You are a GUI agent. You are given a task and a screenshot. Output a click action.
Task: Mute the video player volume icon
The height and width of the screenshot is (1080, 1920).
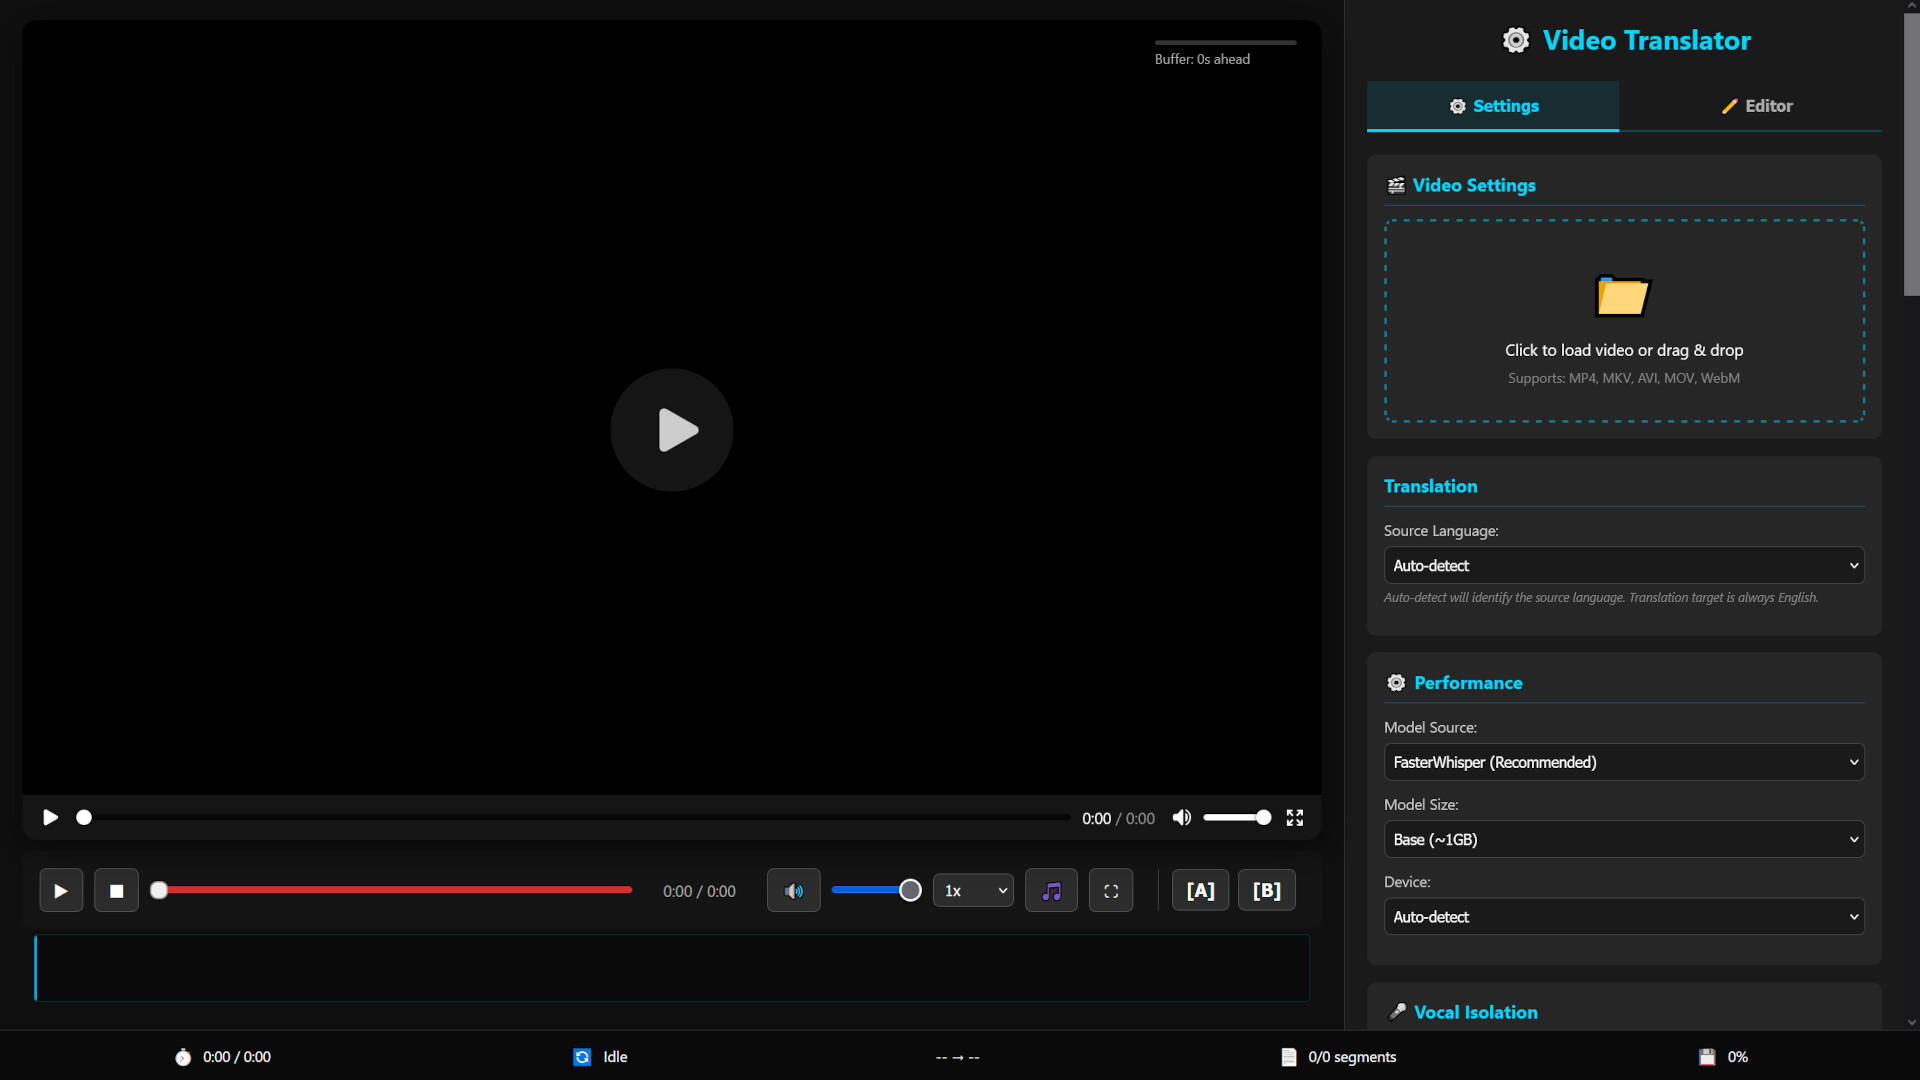coord(1181,817)
